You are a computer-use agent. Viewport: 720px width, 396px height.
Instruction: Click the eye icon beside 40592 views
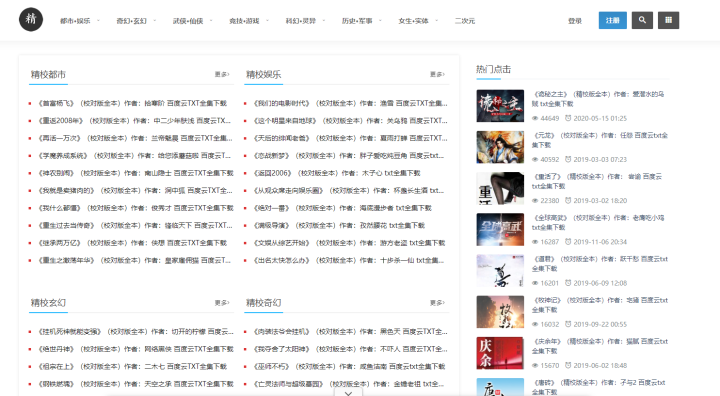pos(535,159)
